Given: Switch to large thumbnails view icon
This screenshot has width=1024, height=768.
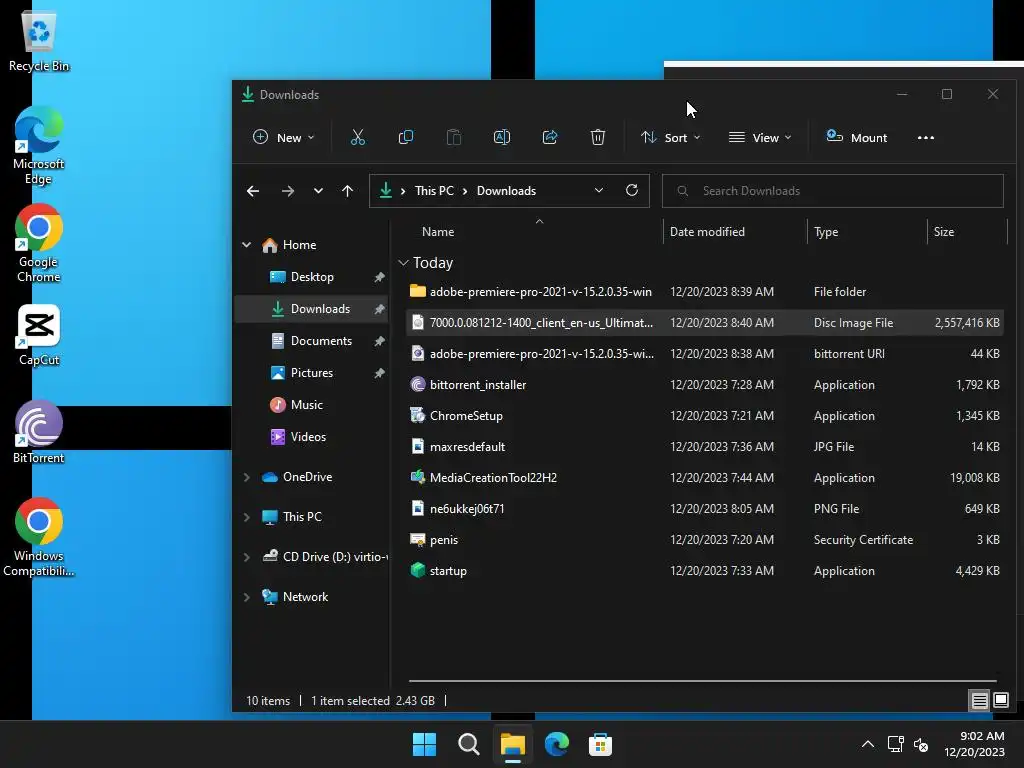Looking at the screenshot, I should [x=1000, y=701].
